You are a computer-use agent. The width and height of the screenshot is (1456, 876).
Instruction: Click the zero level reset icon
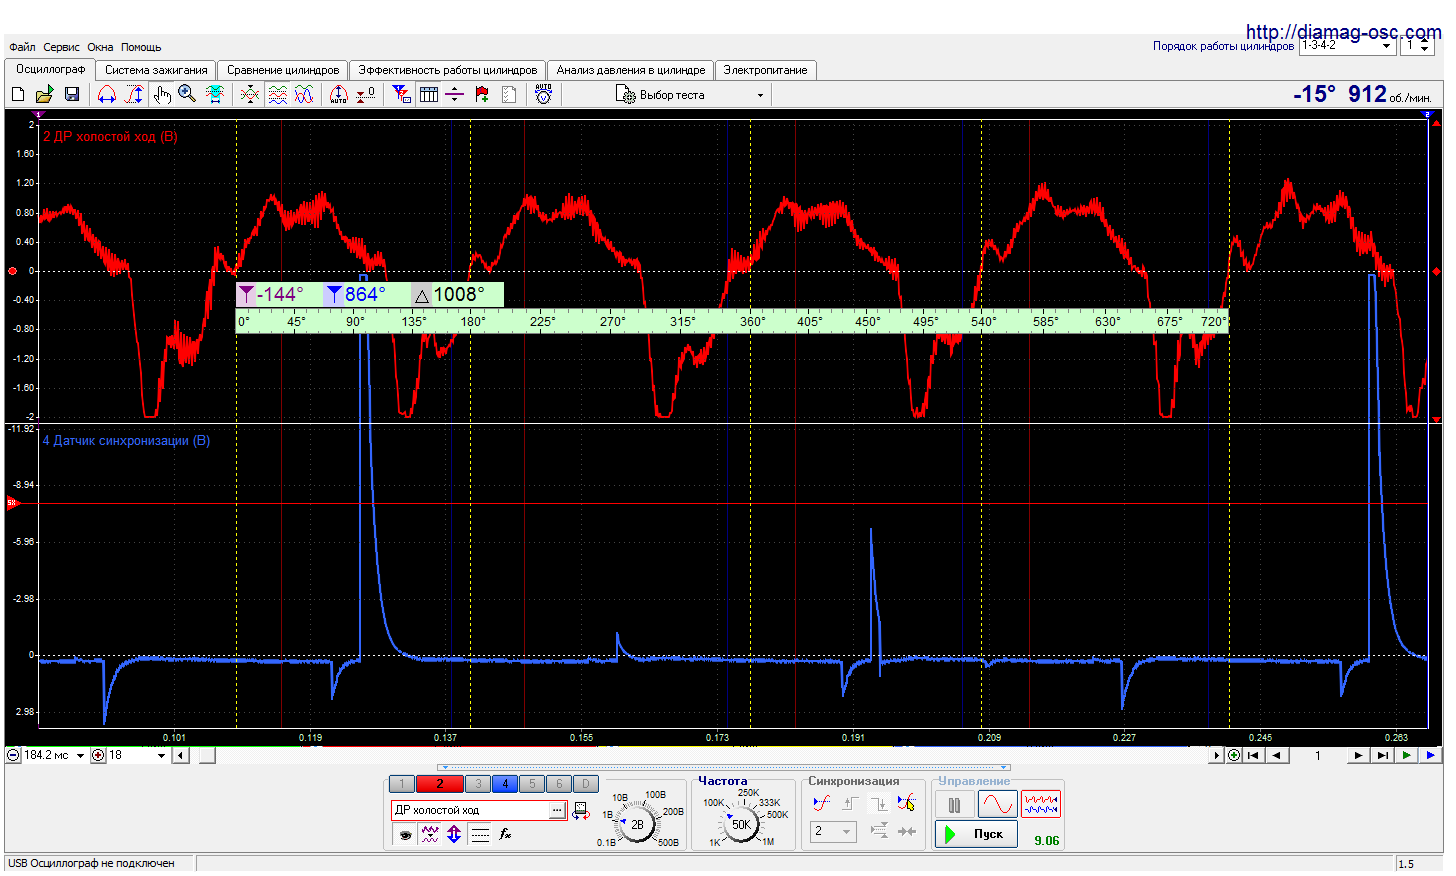(x=366, y=94)
